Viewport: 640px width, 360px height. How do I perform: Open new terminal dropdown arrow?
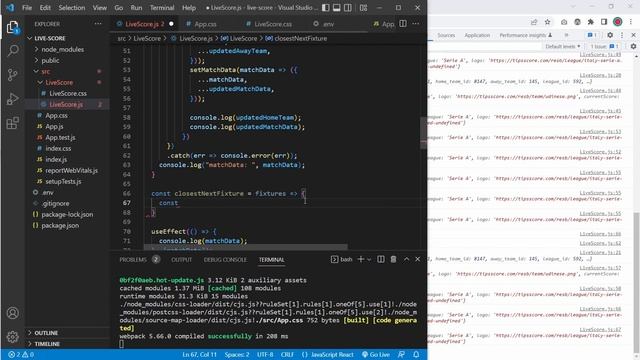369,260
